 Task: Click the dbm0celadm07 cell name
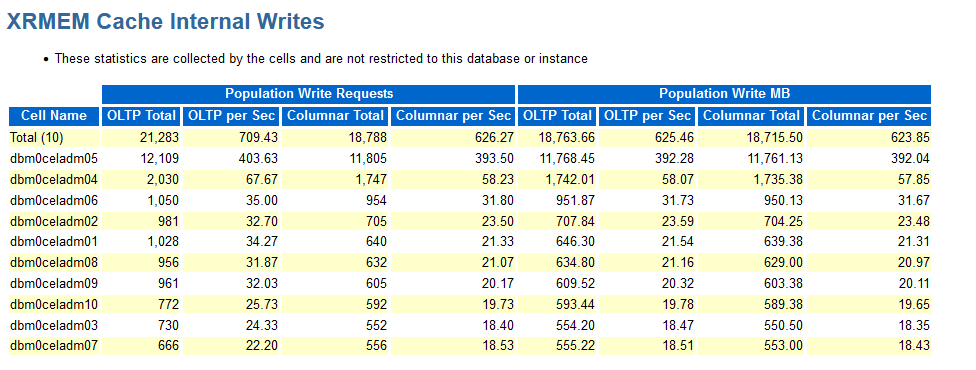coord(54,346)
